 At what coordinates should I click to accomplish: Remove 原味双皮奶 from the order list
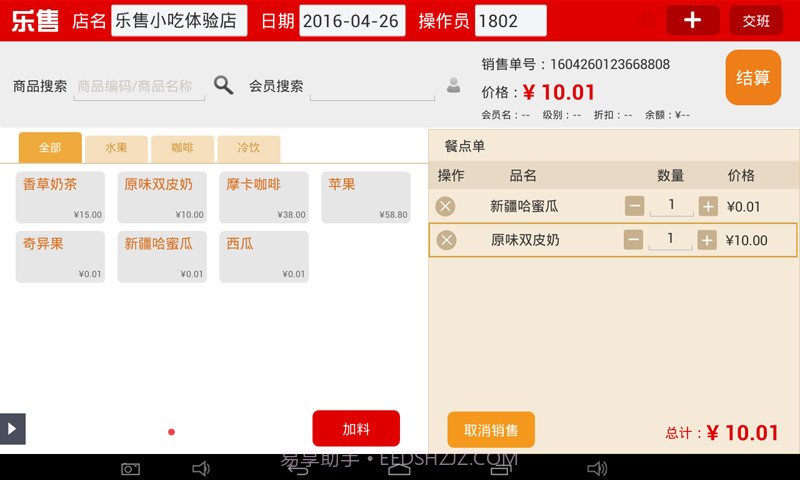[446, 240]
